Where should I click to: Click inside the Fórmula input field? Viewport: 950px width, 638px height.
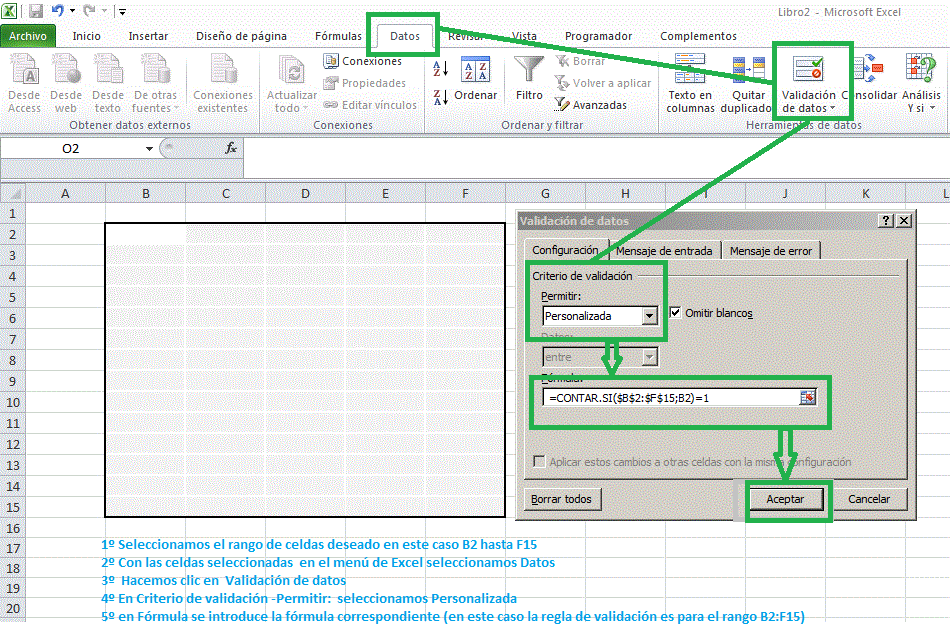tap(672, 397)
